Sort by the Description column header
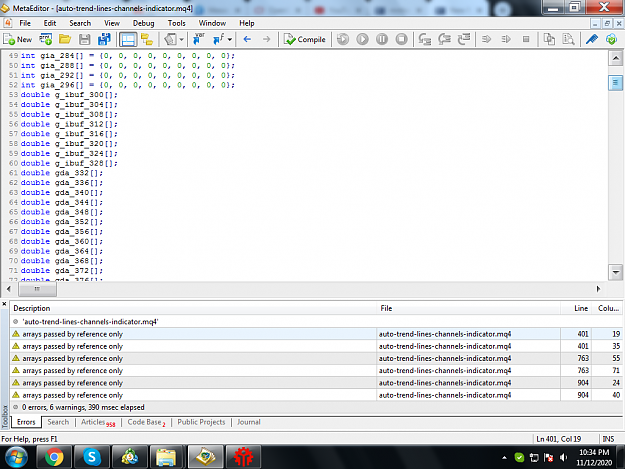Image resolution: width=625 pixels, height=469 pixels. [193, 308]
